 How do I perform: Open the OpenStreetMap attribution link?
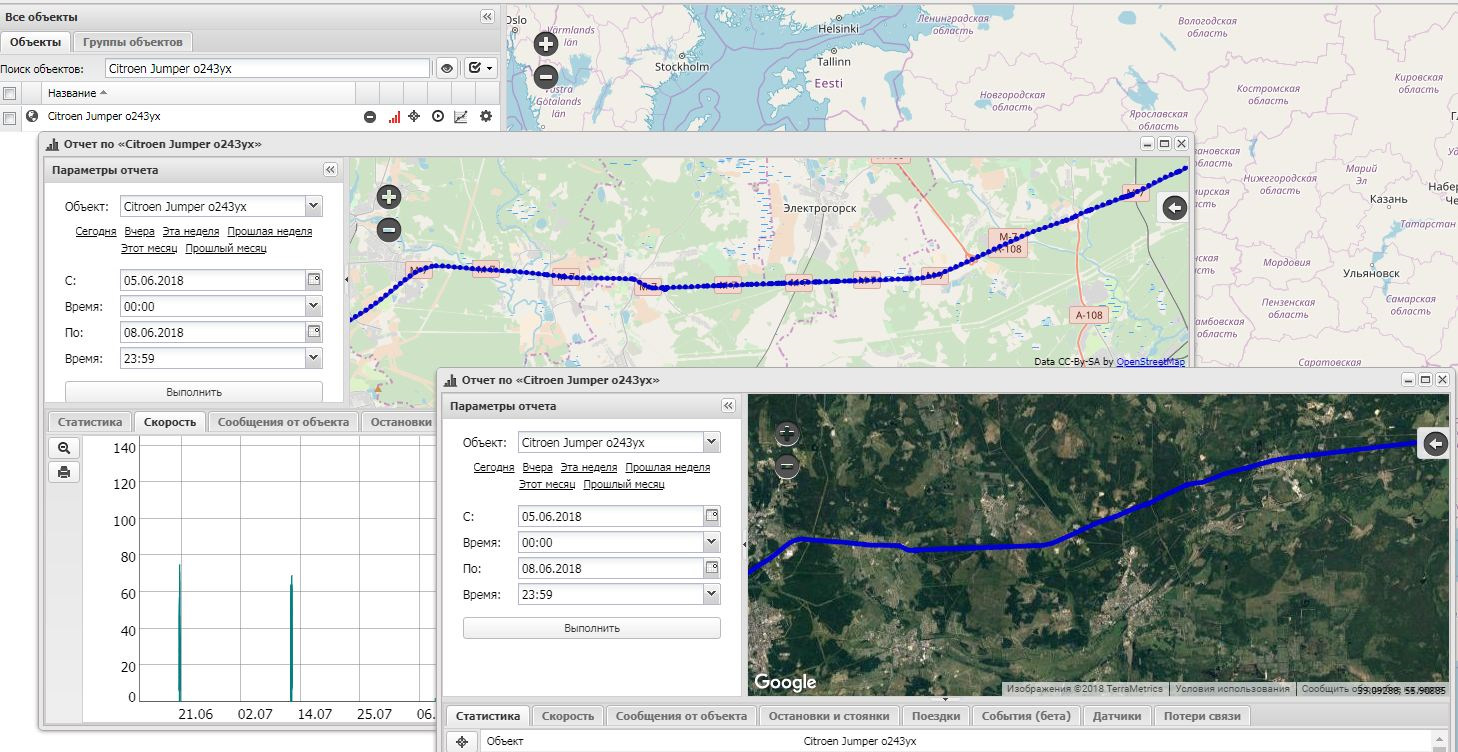click(1150, 362)
